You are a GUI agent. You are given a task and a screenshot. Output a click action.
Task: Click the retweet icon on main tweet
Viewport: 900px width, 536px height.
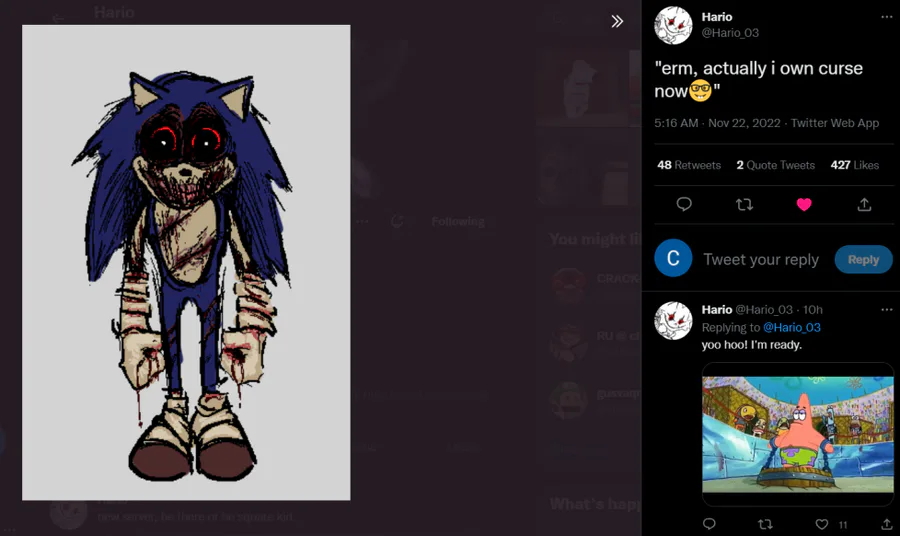coord(744,204)
